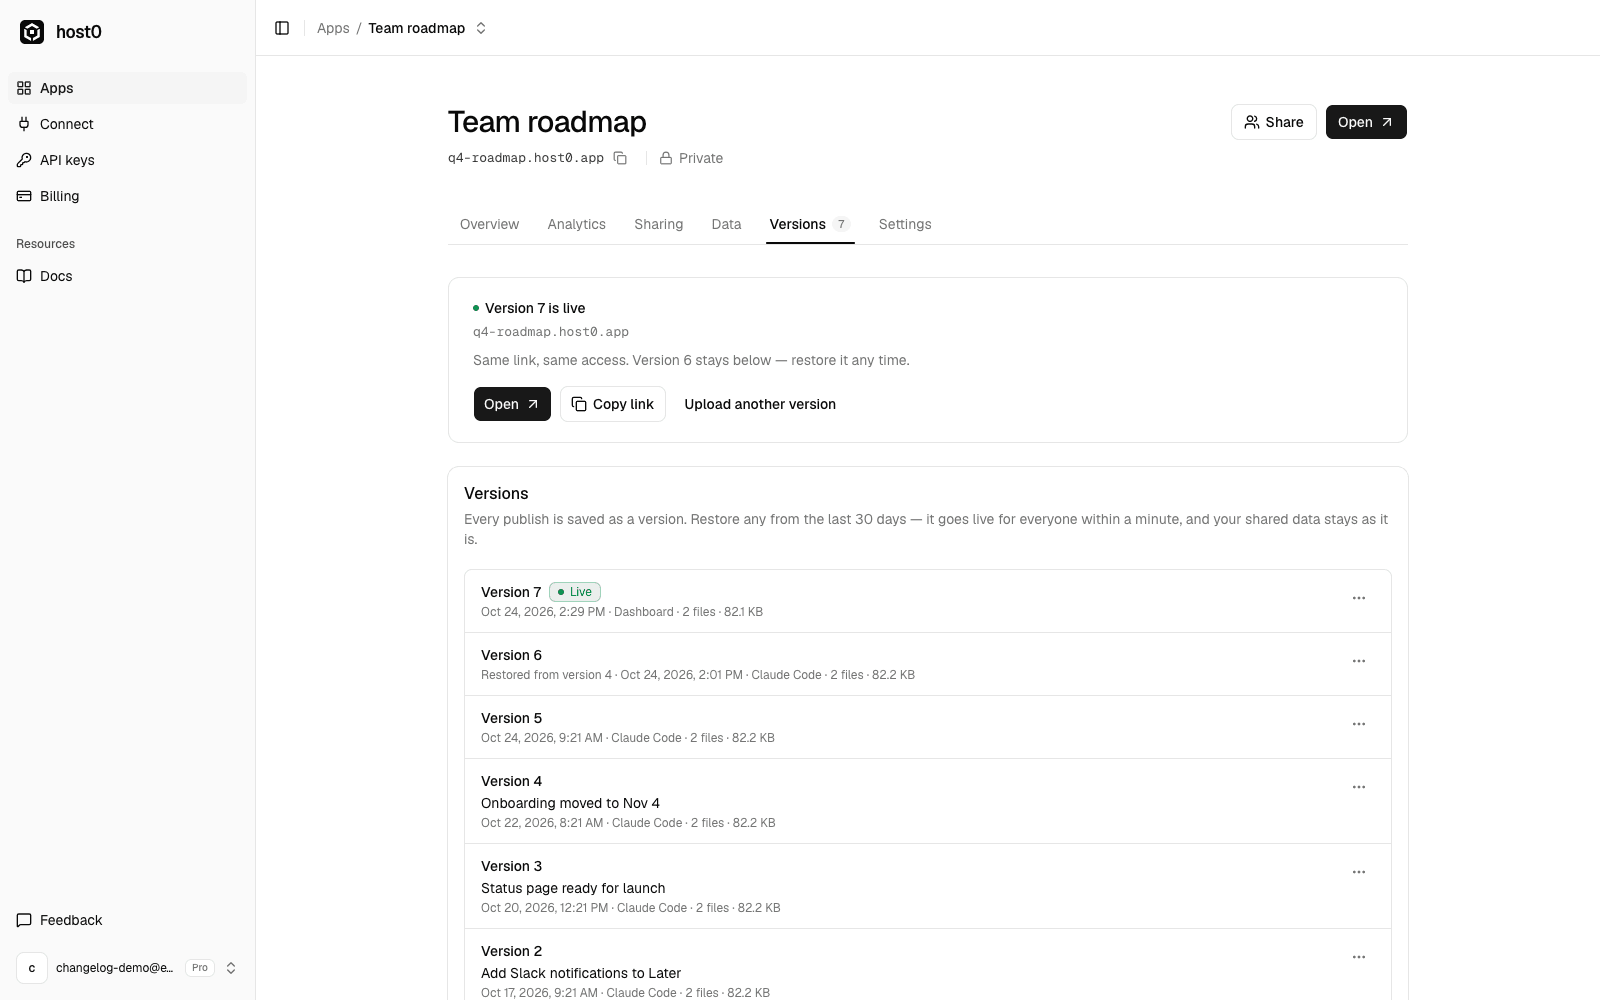This screenshot has height=1000, width=1600.
Task: Open options menu for Version 3
Action: coord(1359,872)
